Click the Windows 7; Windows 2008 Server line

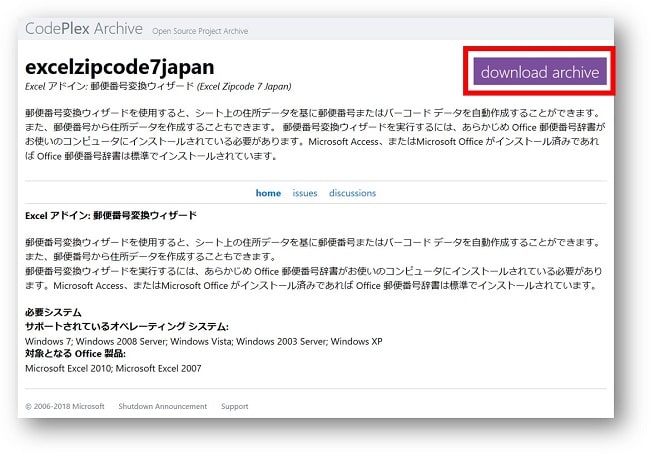[x=204, y=341]
